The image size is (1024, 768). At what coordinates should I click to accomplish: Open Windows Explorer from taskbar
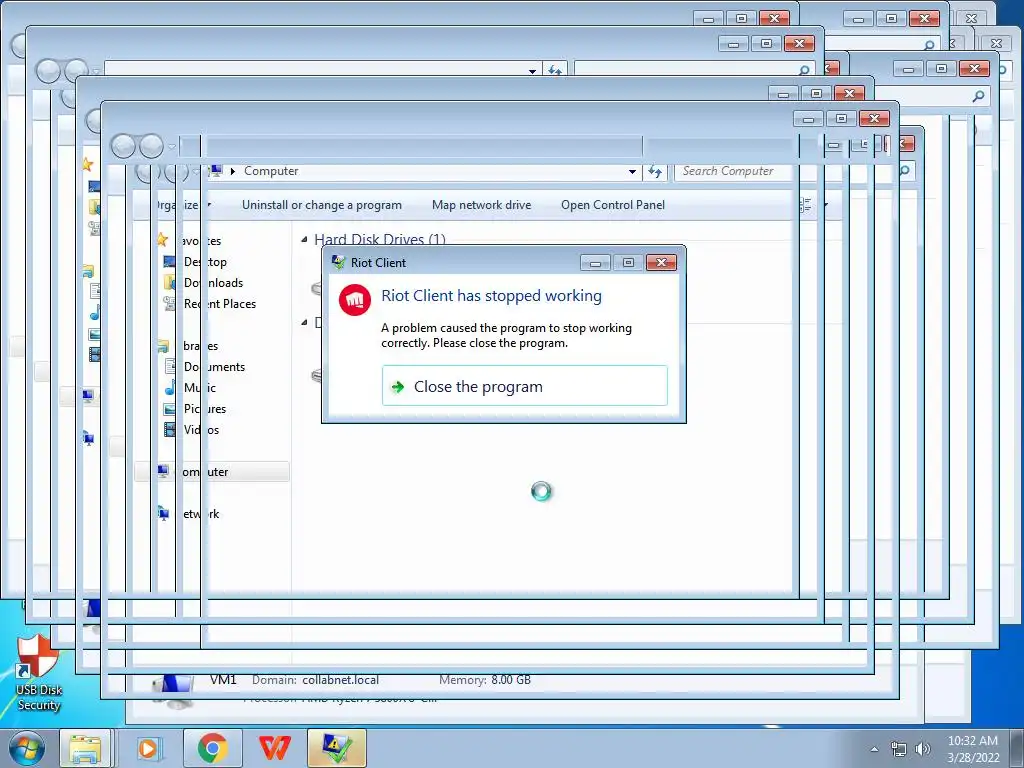pyautogui.click(x=85, y=749)
